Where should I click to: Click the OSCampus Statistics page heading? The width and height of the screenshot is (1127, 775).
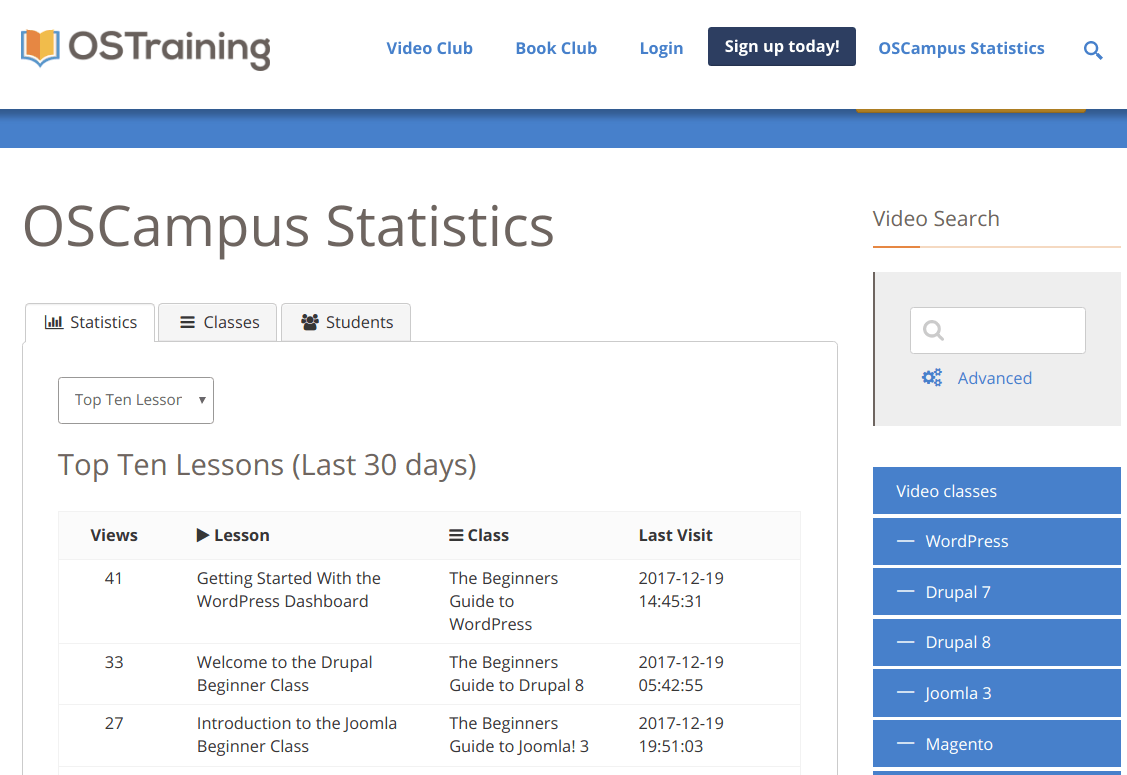click(288, 227)
